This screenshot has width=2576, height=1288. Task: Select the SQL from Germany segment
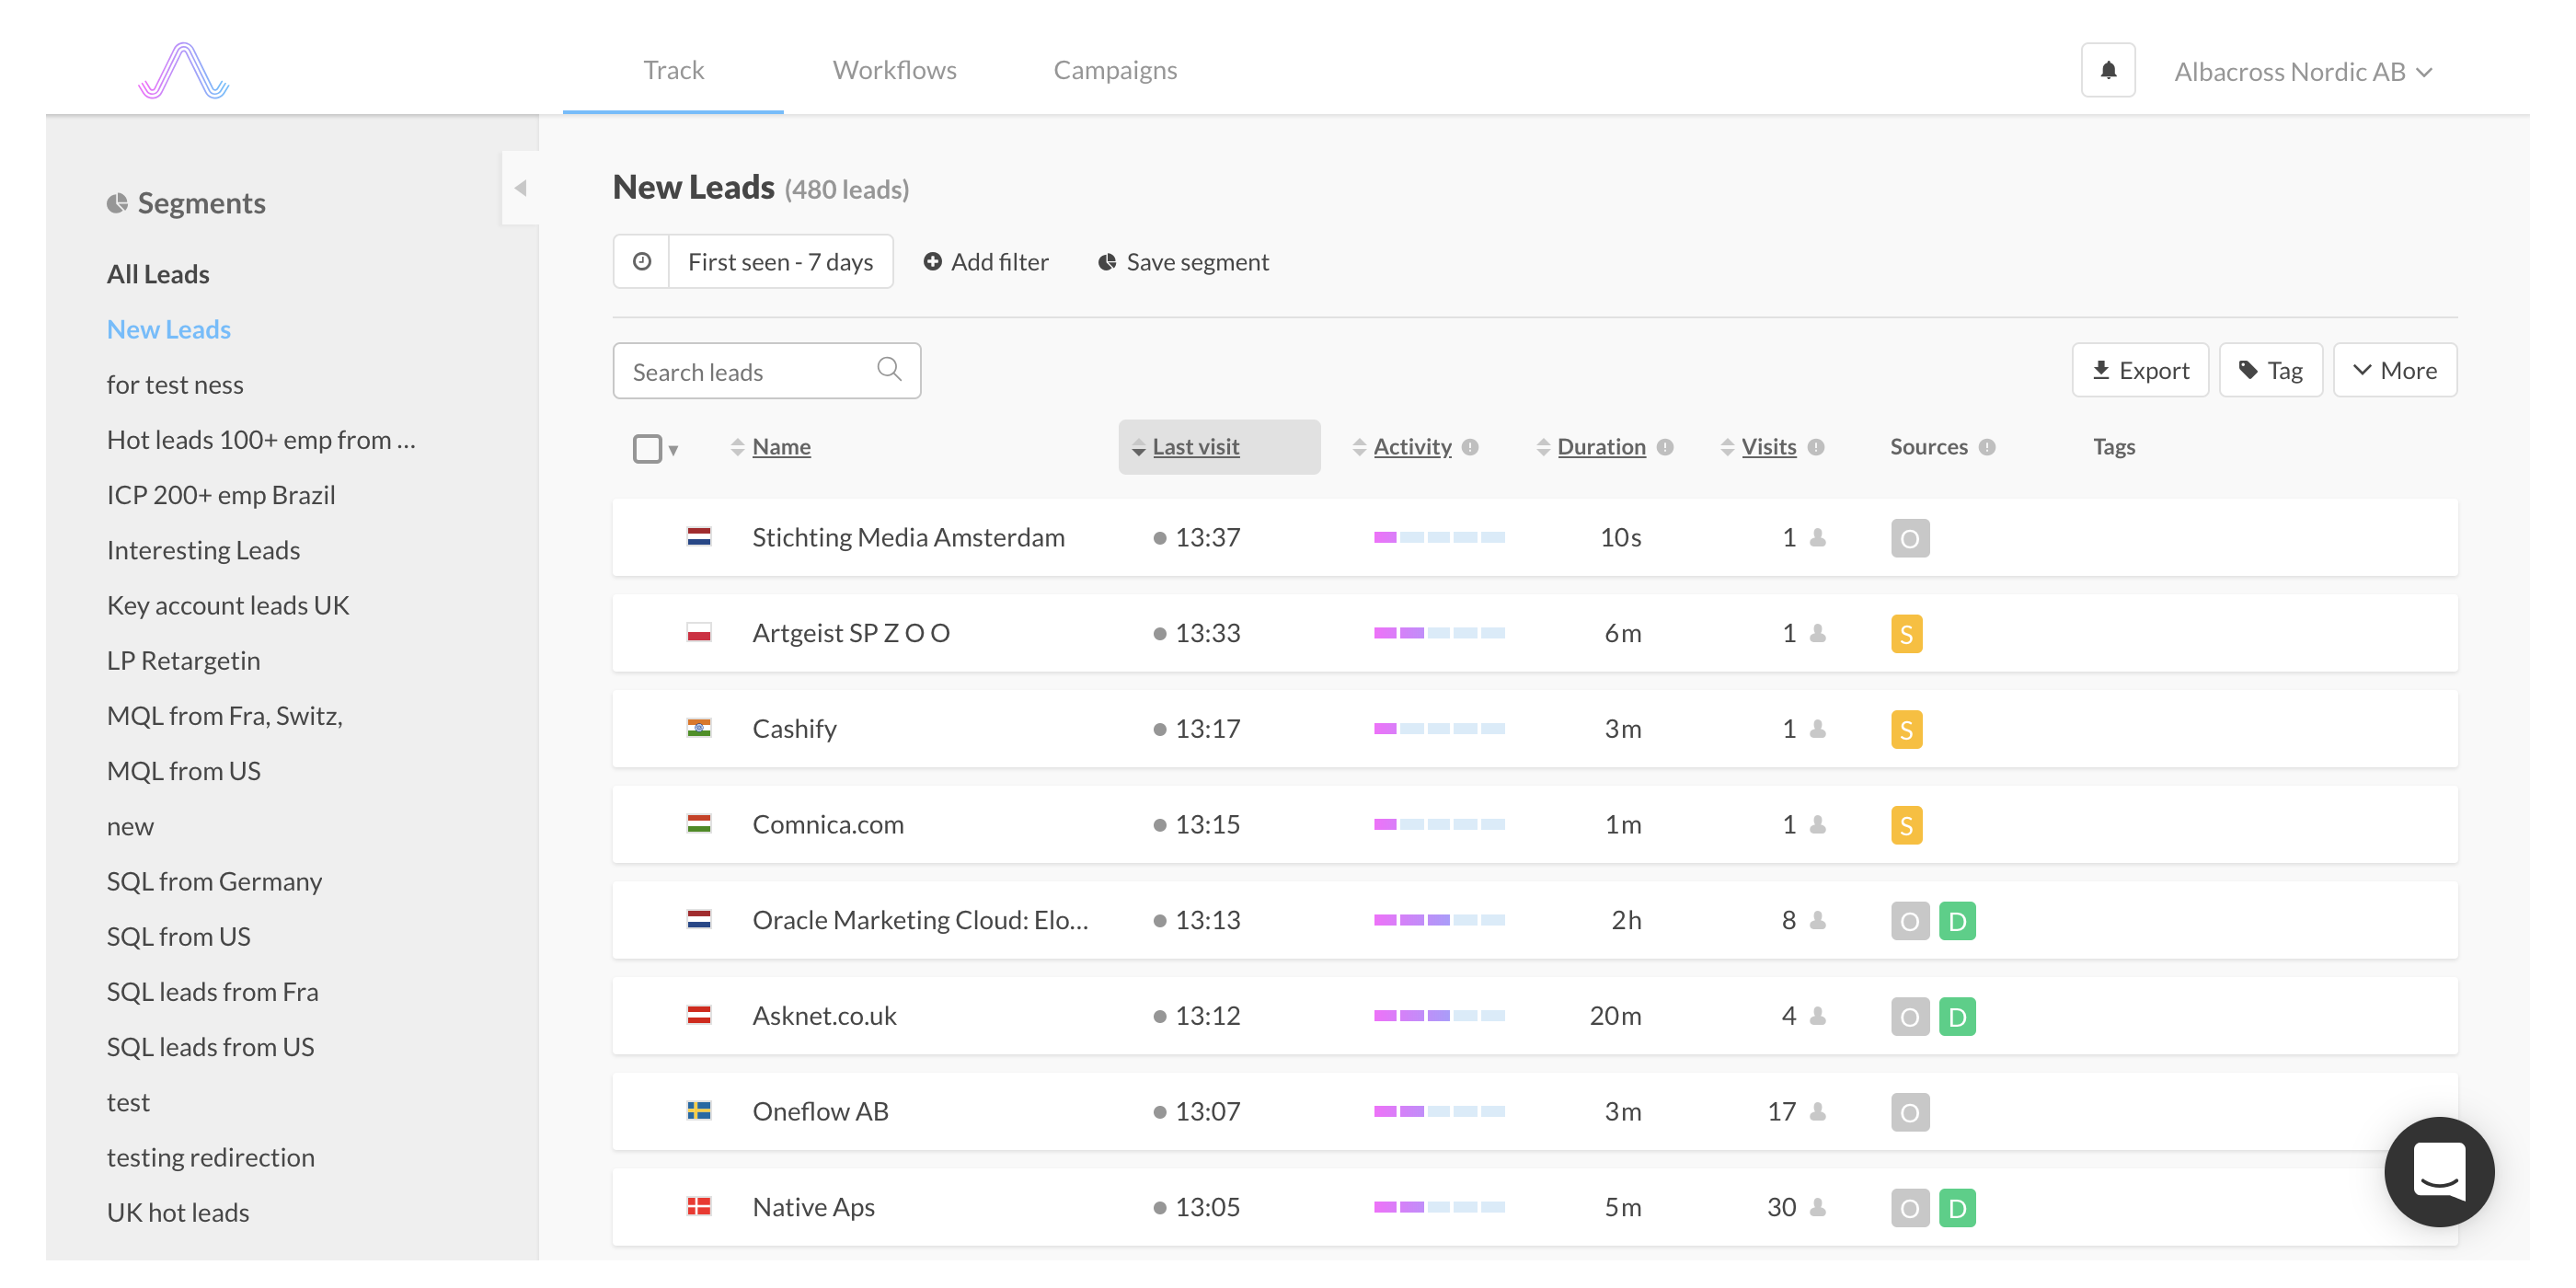[214, 881]
